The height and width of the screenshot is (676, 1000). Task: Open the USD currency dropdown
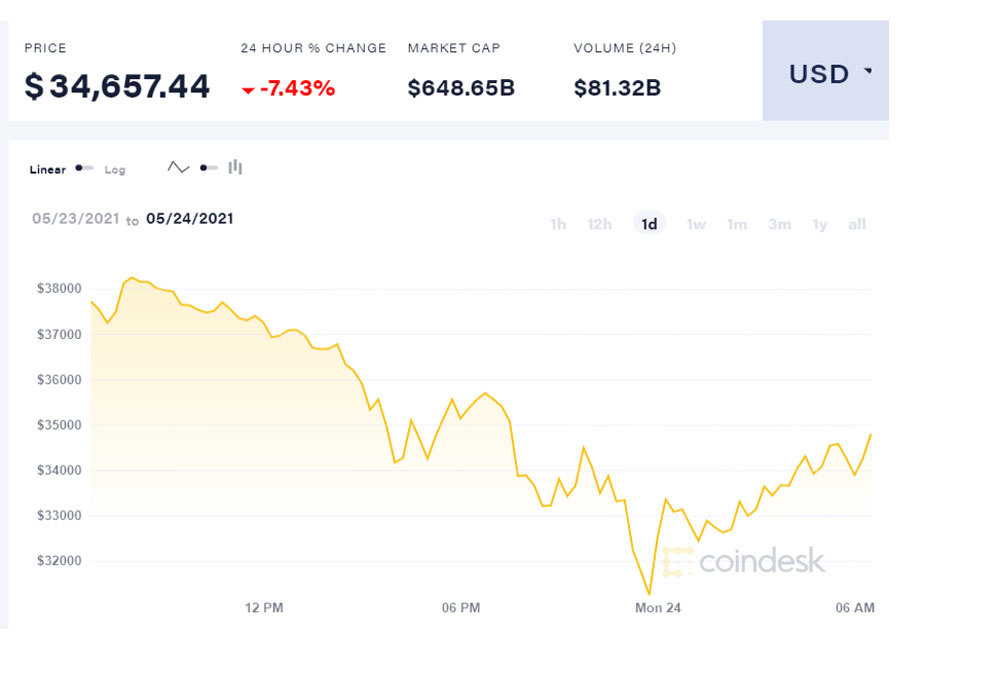pos(819,73)
